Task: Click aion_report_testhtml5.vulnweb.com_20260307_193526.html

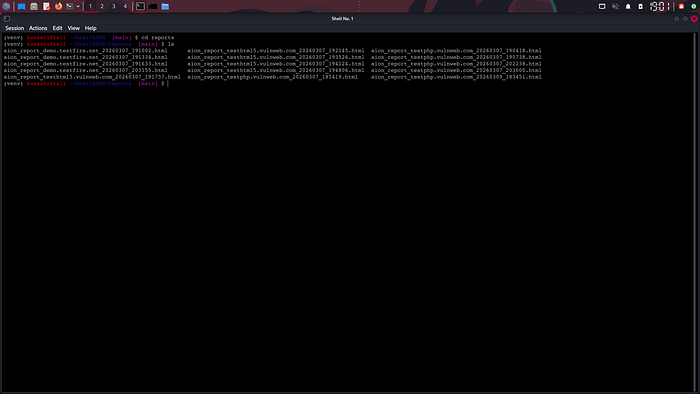Action: click(x=275, y=57)
